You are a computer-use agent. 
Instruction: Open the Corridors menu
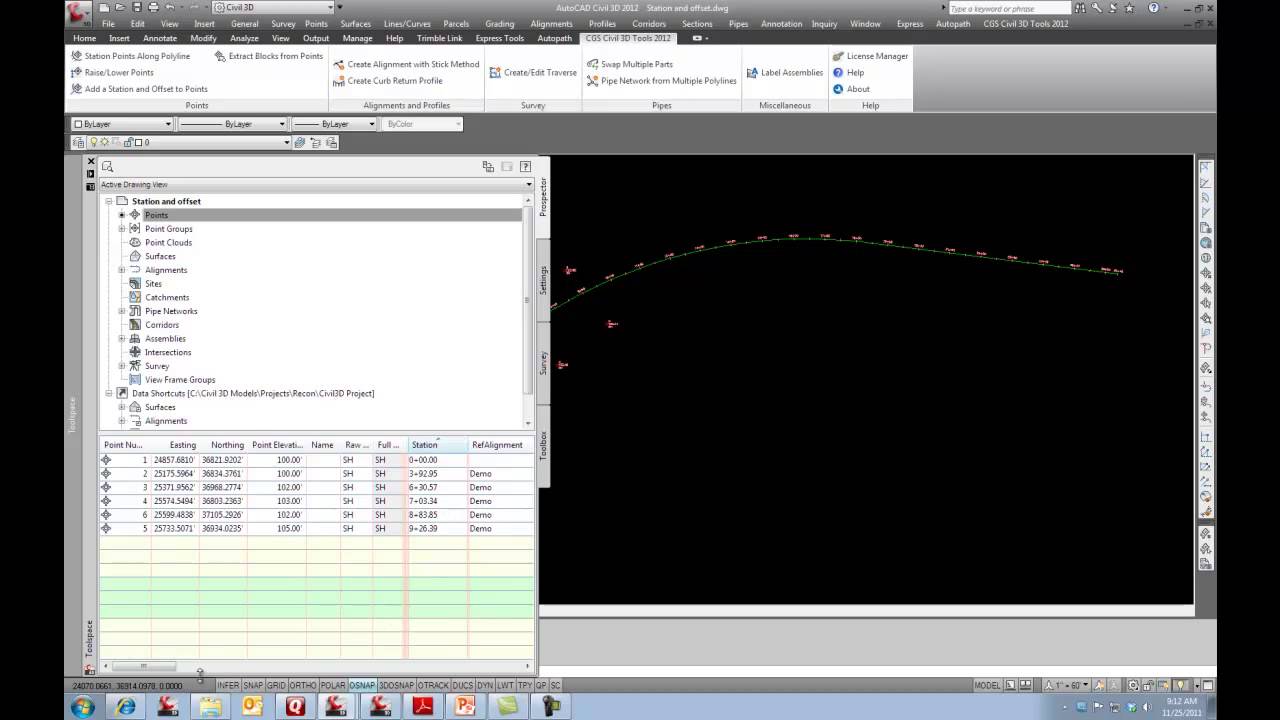[x=649, y=23]
